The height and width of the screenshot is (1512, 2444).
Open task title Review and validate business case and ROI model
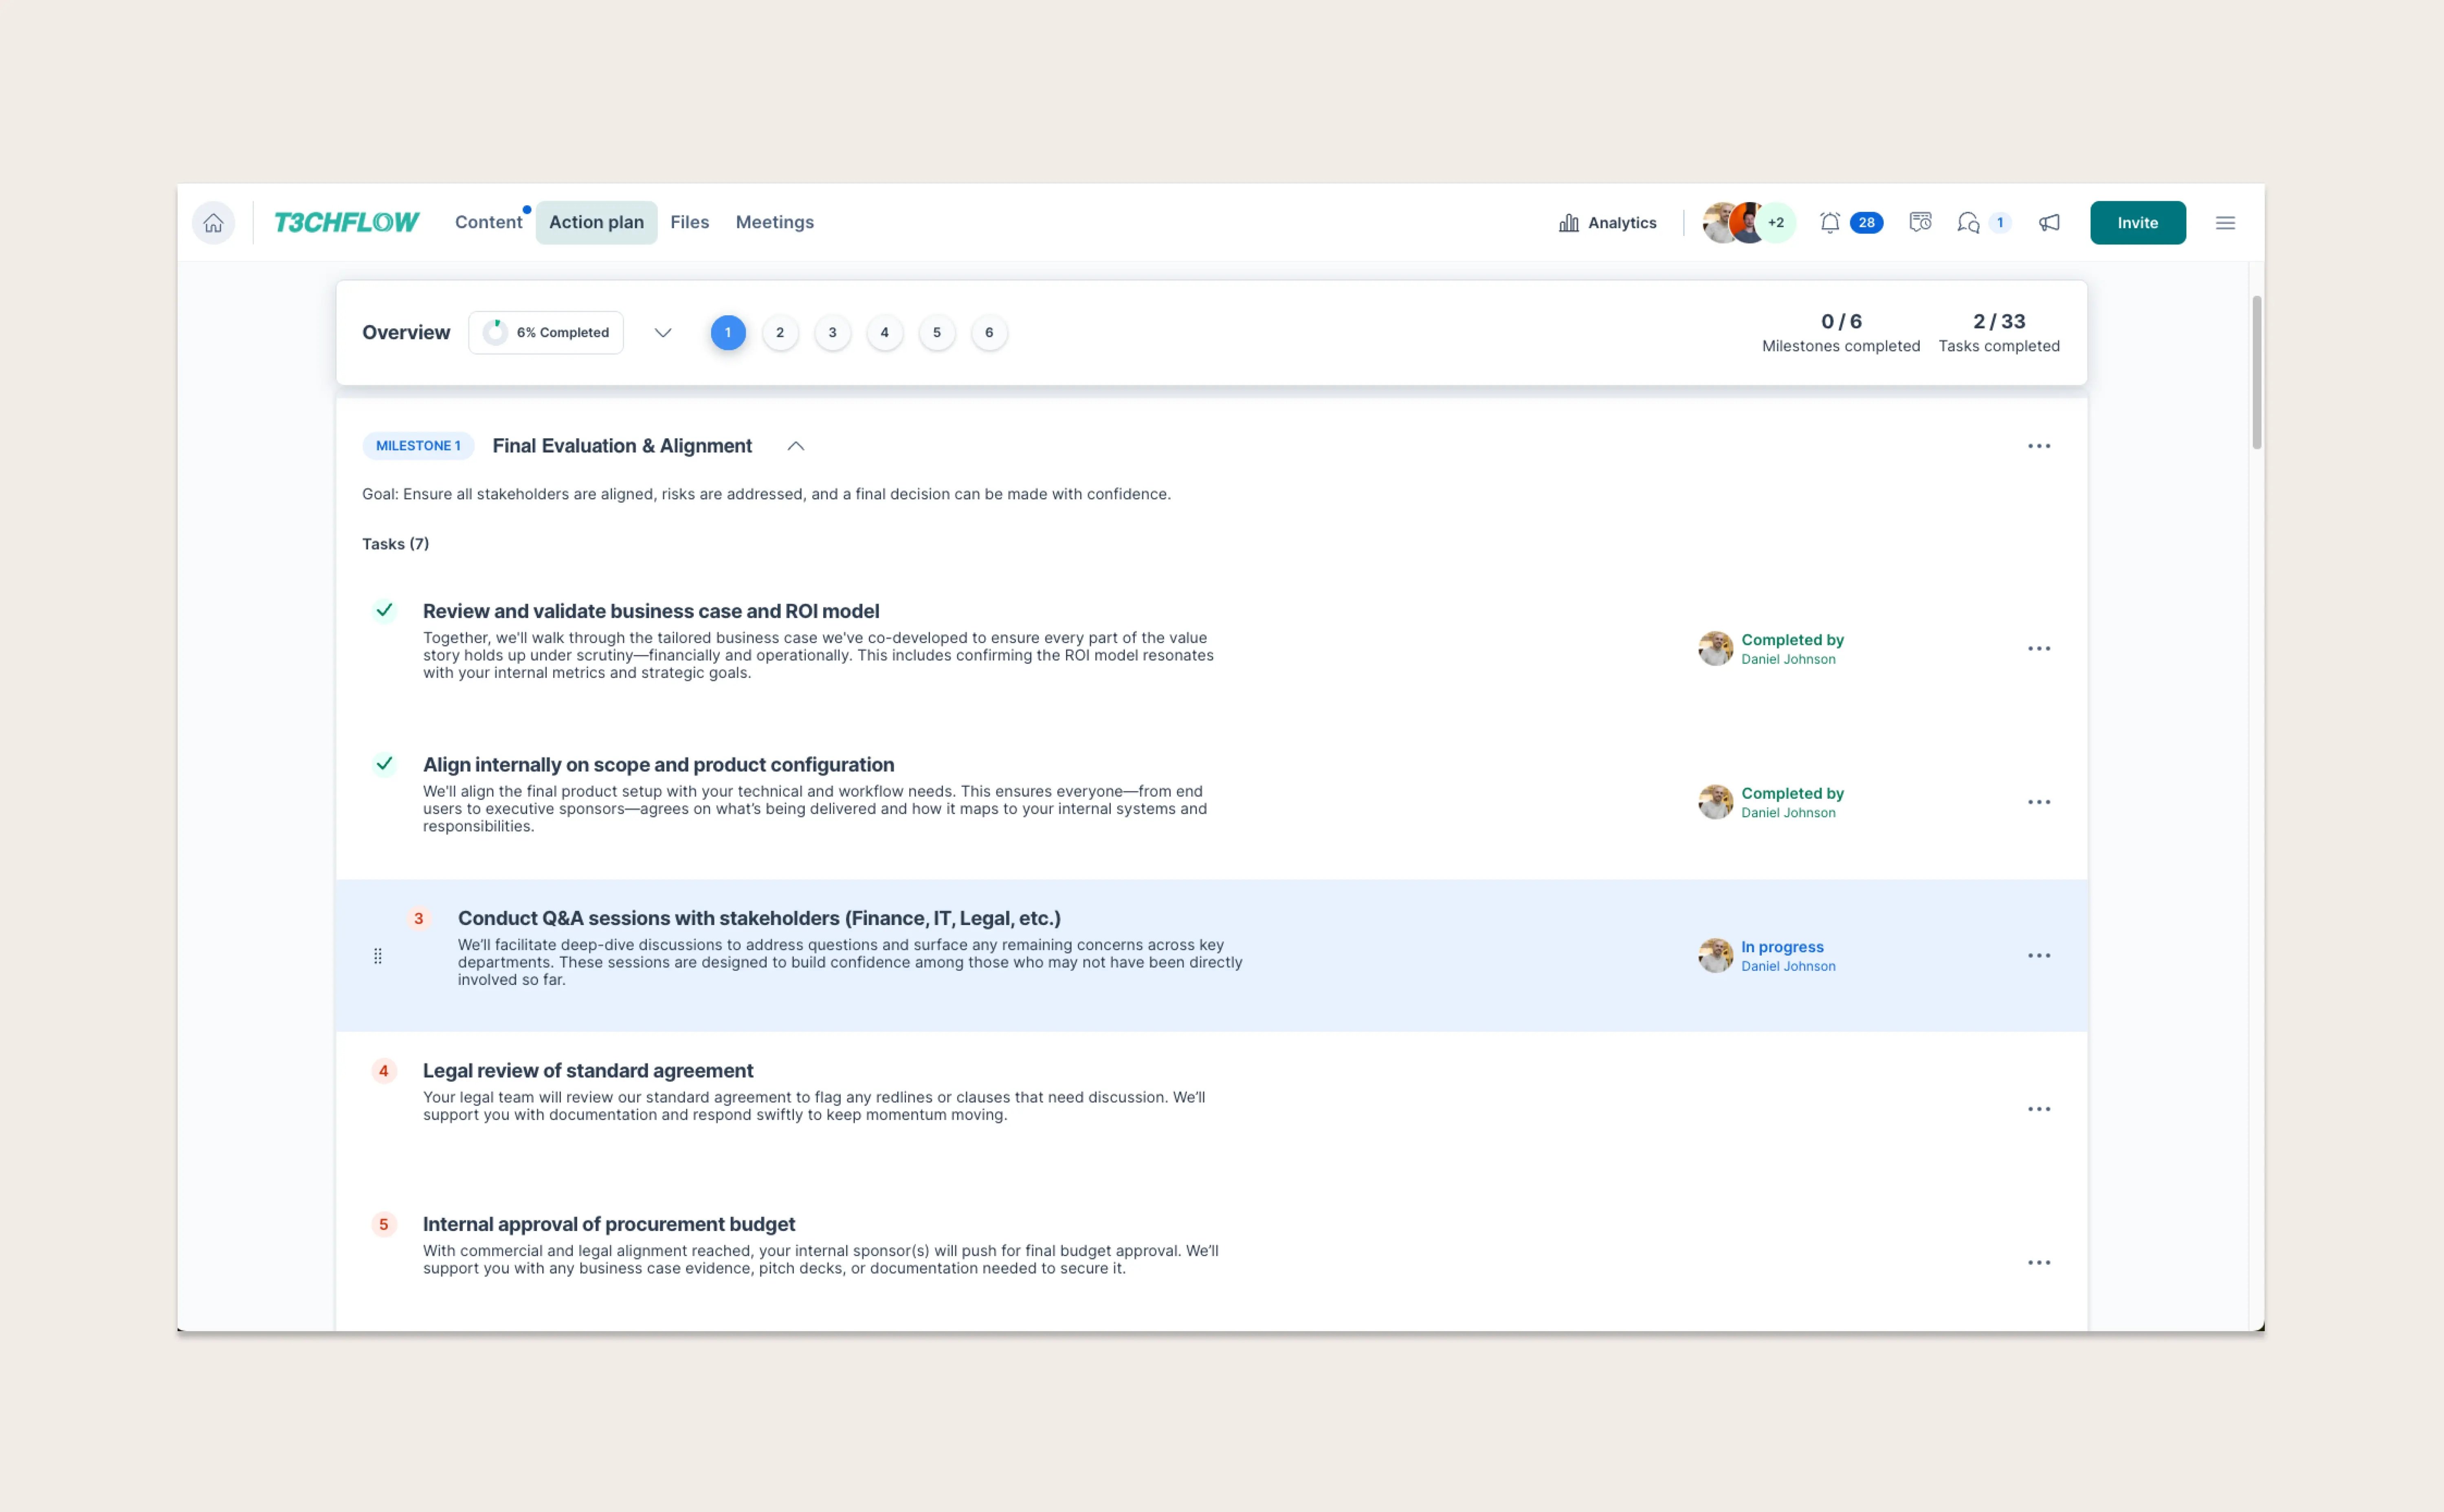pos(651,611)
